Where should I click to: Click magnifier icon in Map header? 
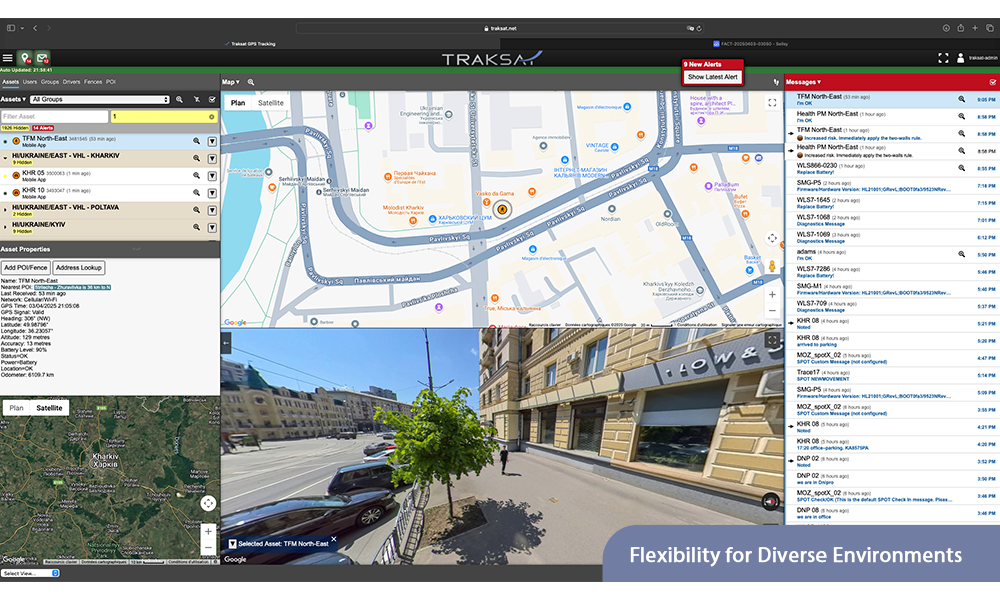251,82
